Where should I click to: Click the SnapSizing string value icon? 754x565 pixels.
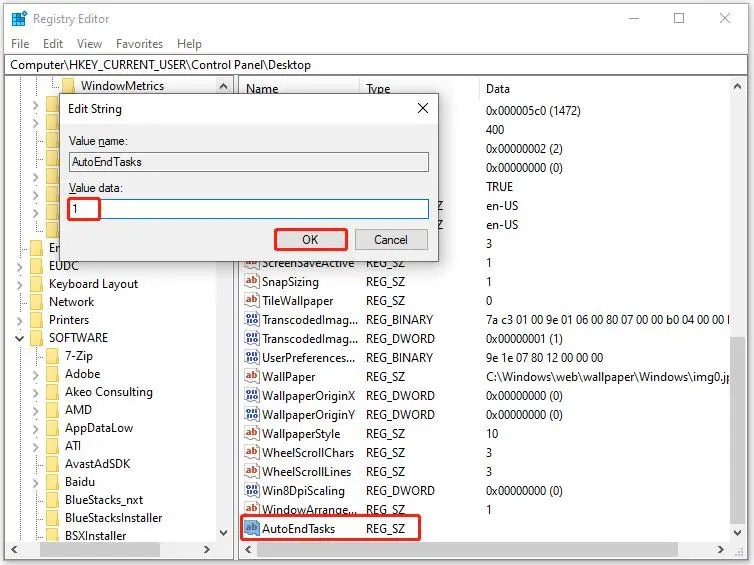click(251, 281)
